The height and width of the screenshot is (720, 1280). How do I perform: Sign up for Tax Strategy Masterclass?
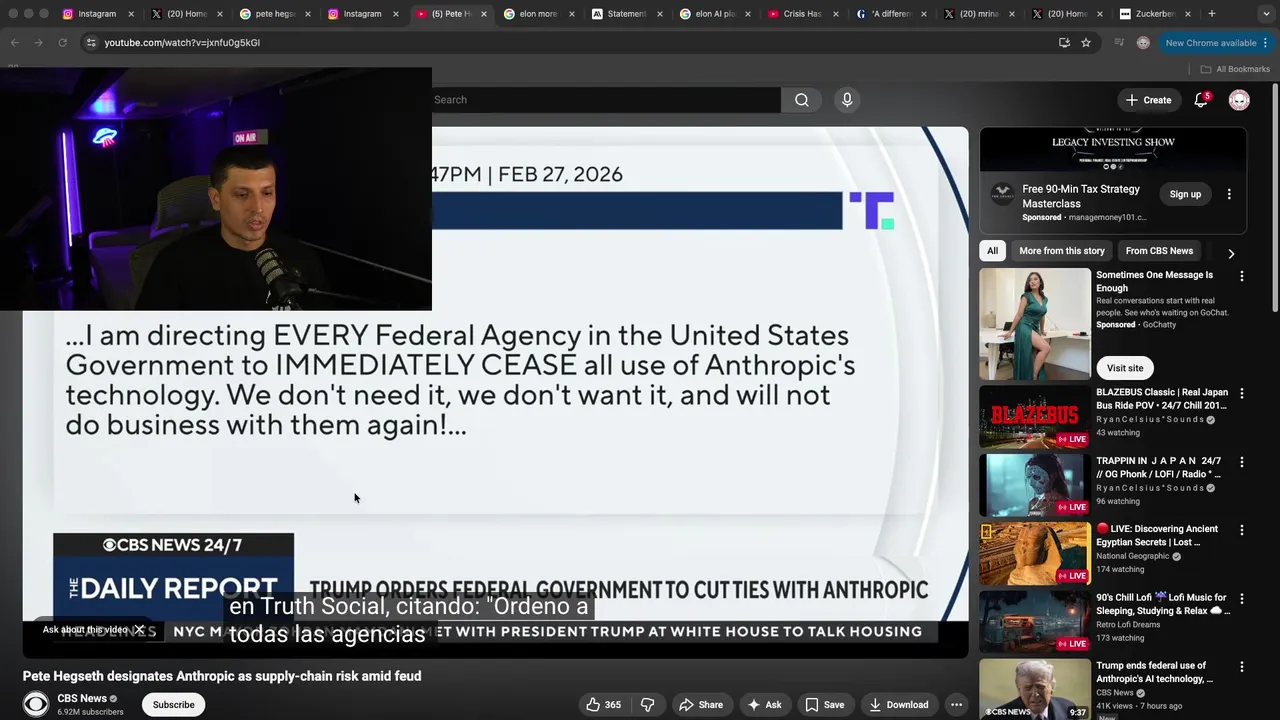[1185, 194]
